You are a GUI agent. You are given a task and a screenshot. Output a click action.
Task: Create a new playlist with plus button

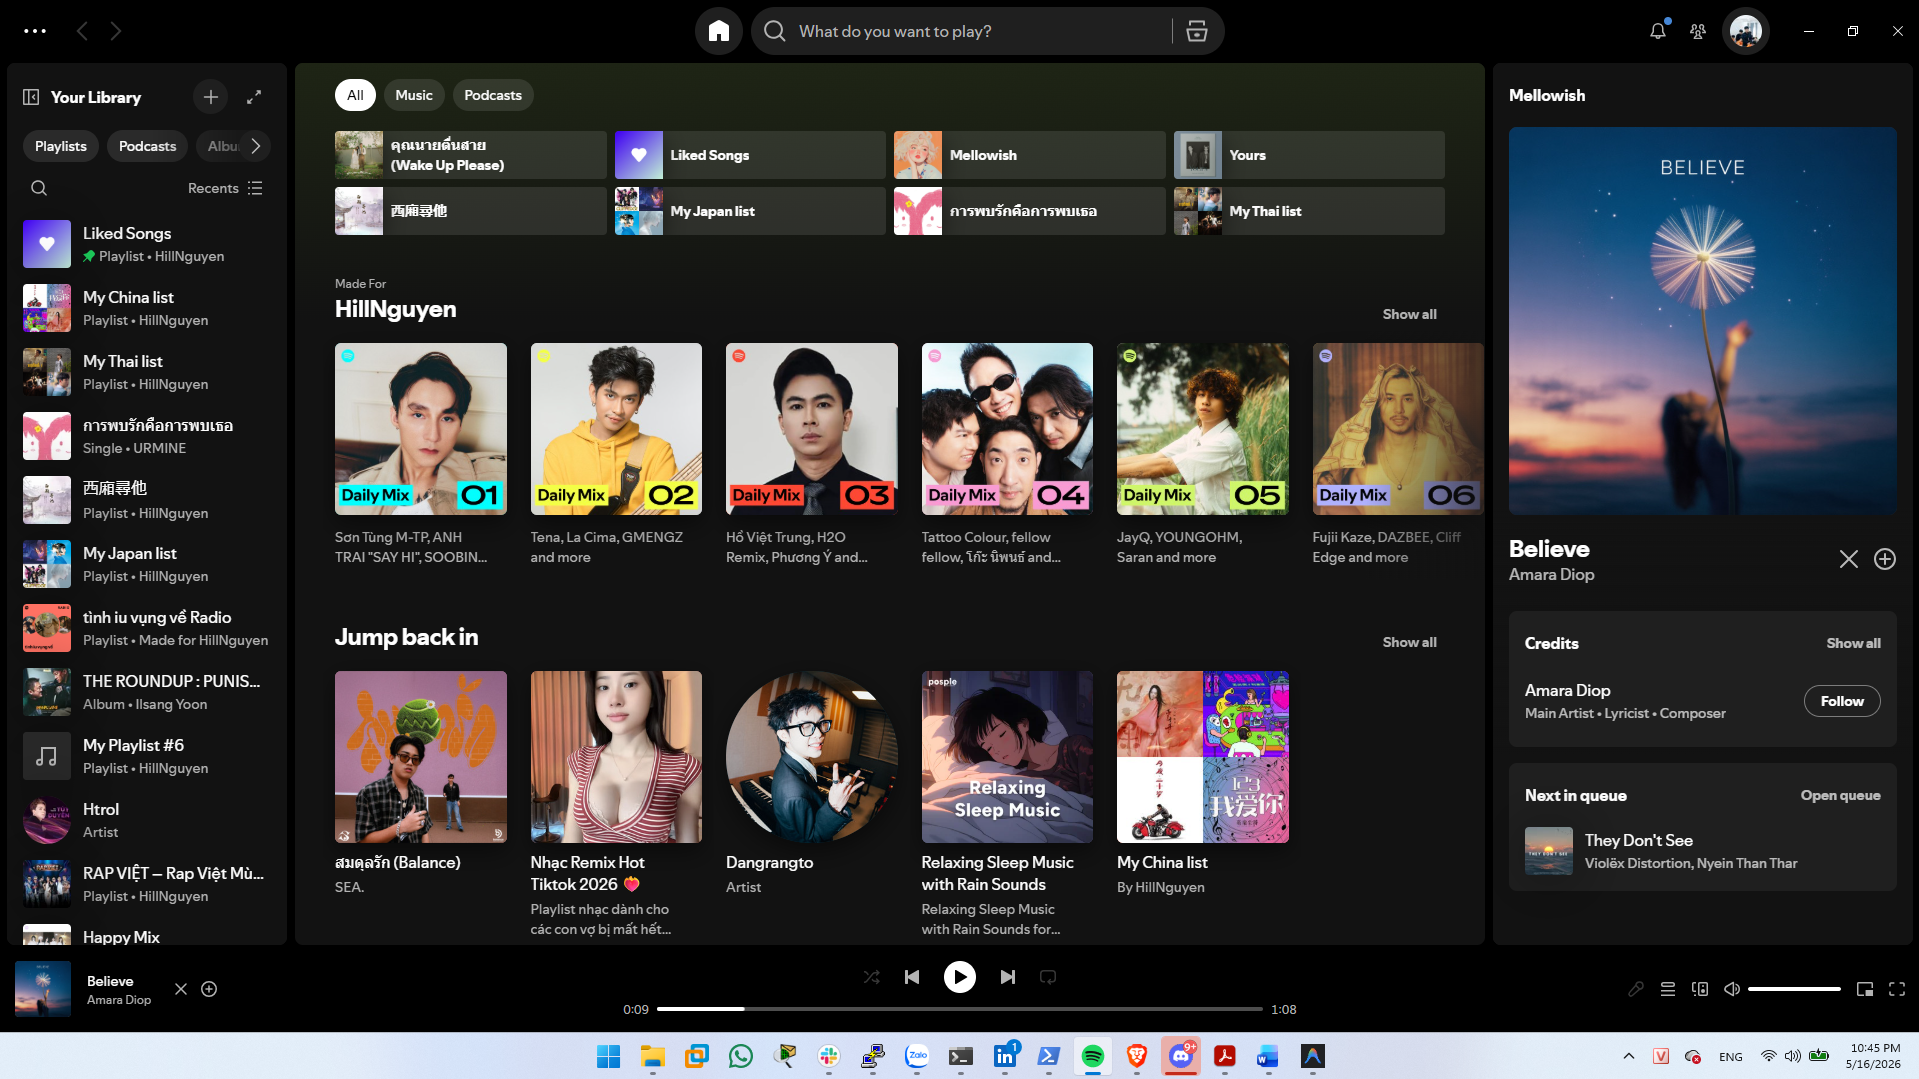click(211, 97)
